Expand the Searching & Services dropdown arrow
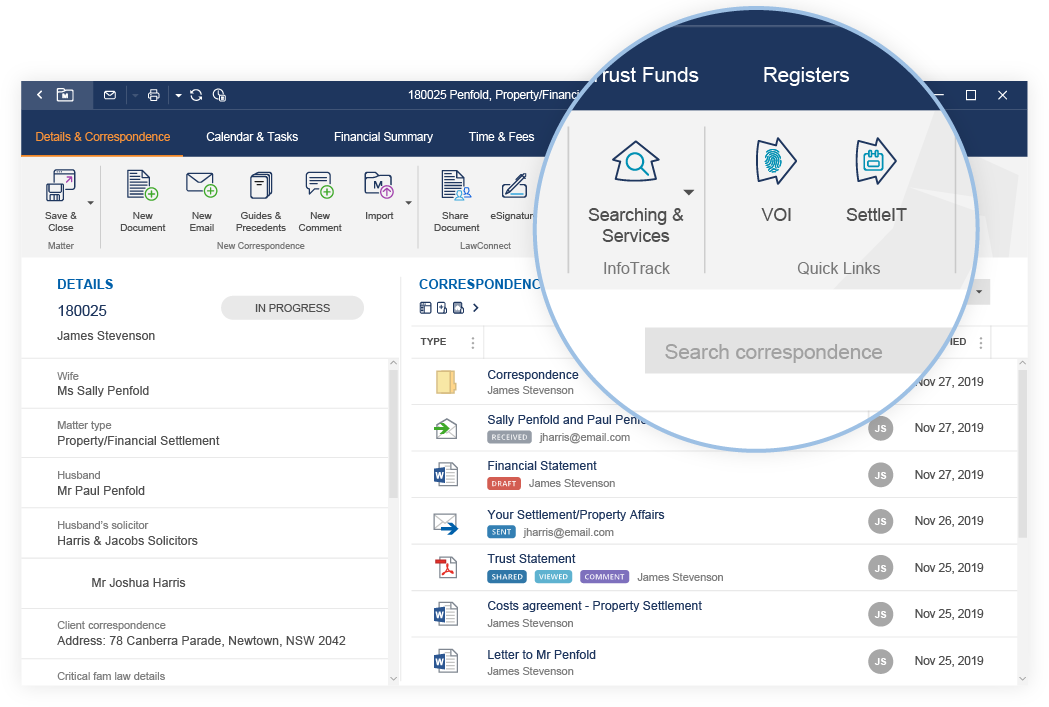 [688, 193]
